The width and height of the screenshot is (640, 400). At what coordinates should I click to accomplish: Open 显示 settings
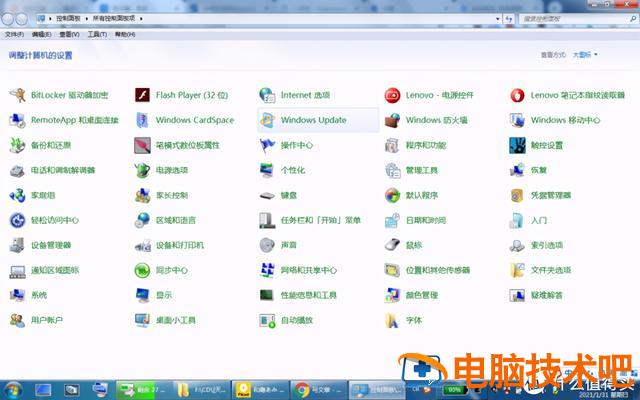point(154,295)
